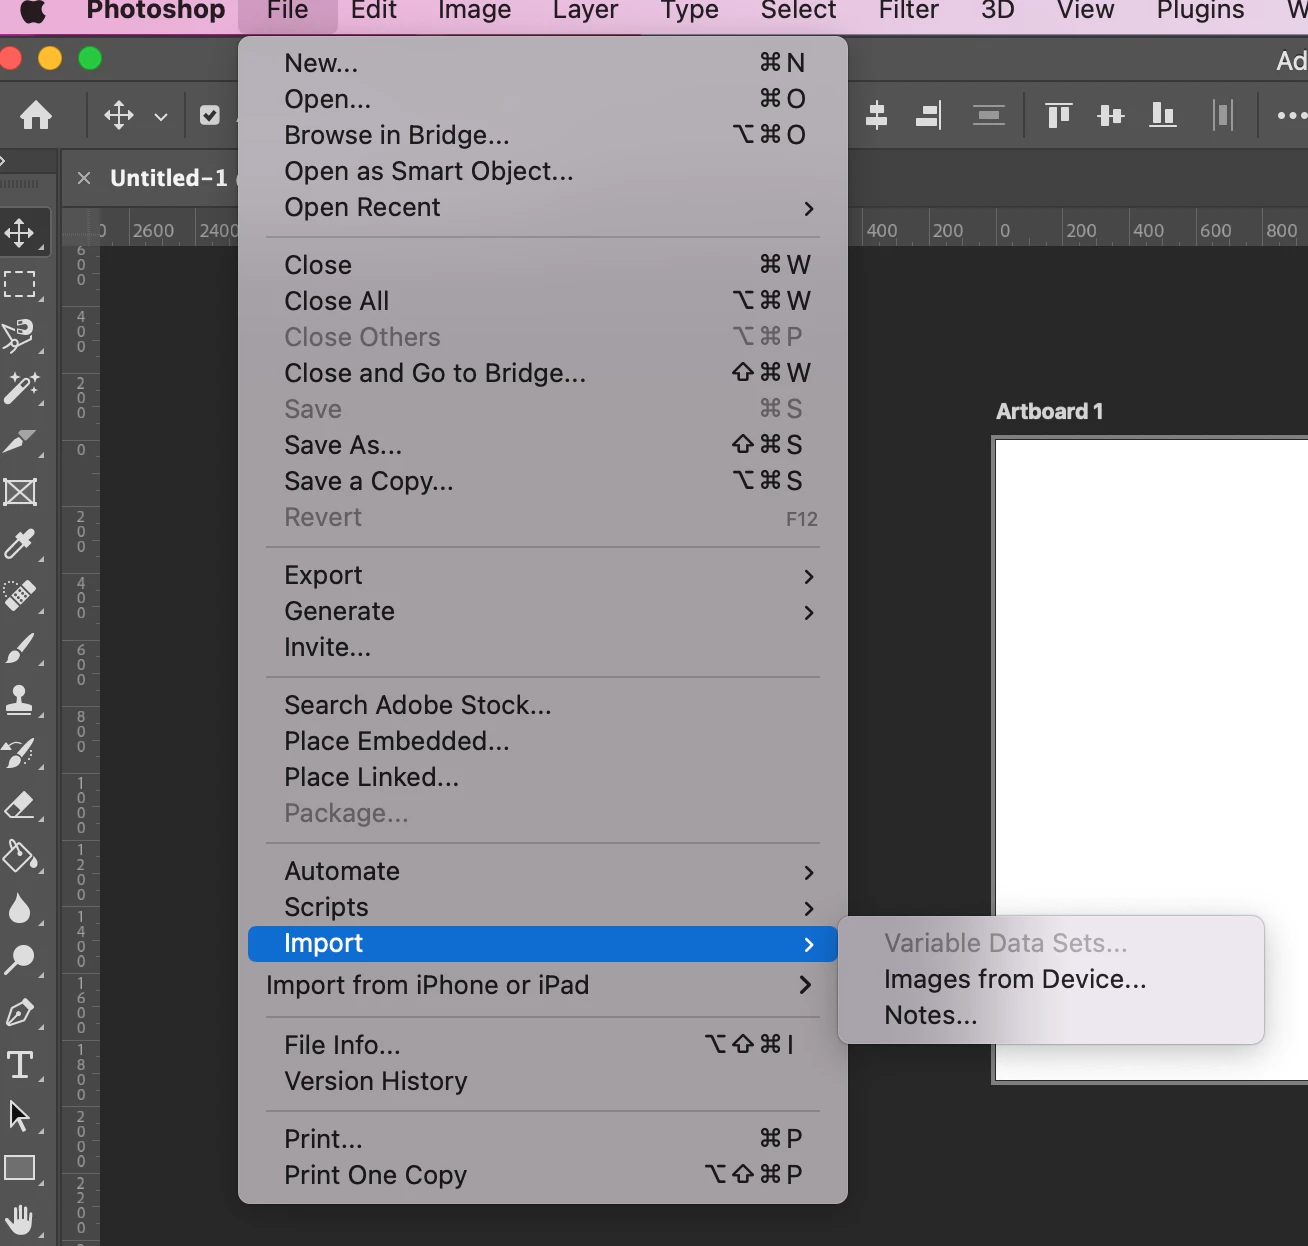Expand the Export submenu
Screen dimensions: 1308x1246
click(x=543, y=576)
